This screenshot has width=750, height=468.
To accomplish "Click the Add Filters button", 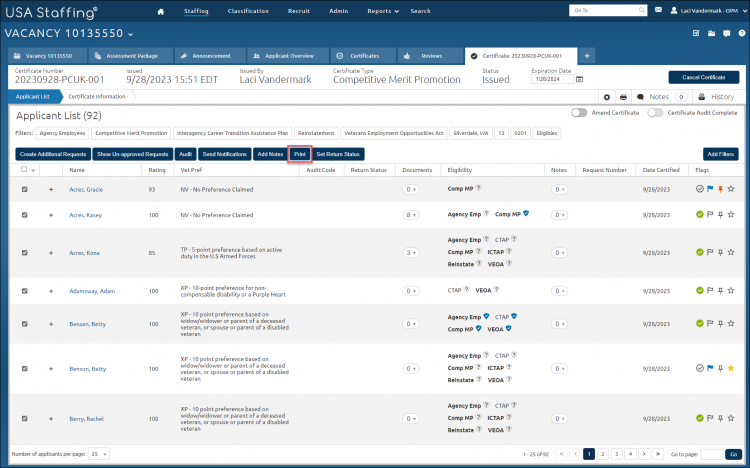I will click(x=720, y=154).
